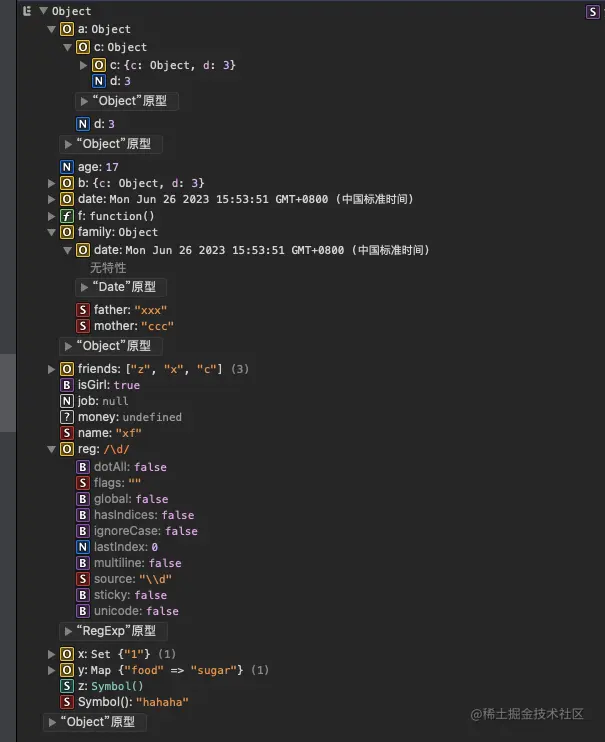This screenshot has width=605, height=742.
Task: Click the object icon beside 'family: Object'
Action: click(x=67, y=232)
